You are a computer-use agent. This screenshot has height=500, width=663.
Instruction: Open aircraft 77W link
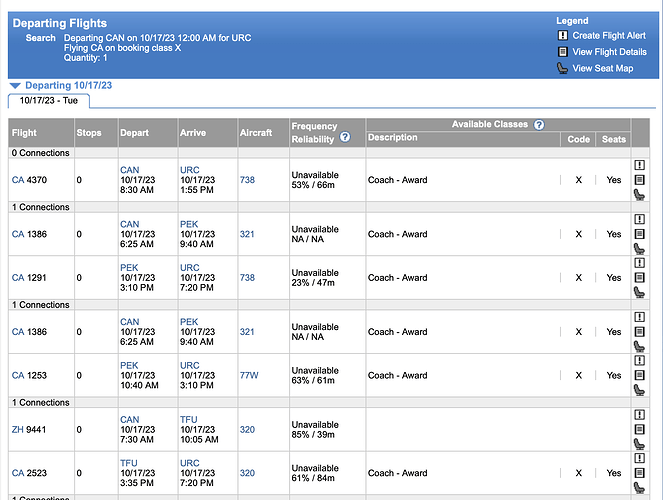pos(249,375)
